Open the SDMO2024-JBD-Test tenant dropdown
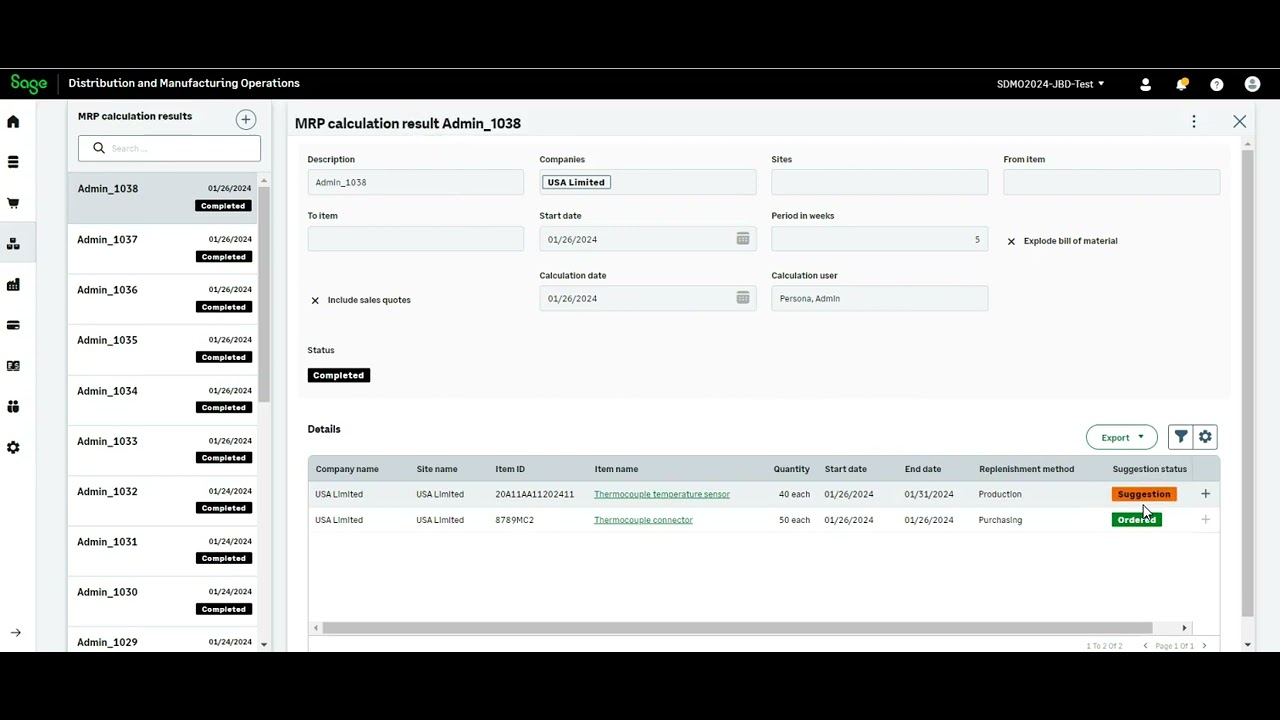The image size is (1280, 720). [x=1050, y=84]
